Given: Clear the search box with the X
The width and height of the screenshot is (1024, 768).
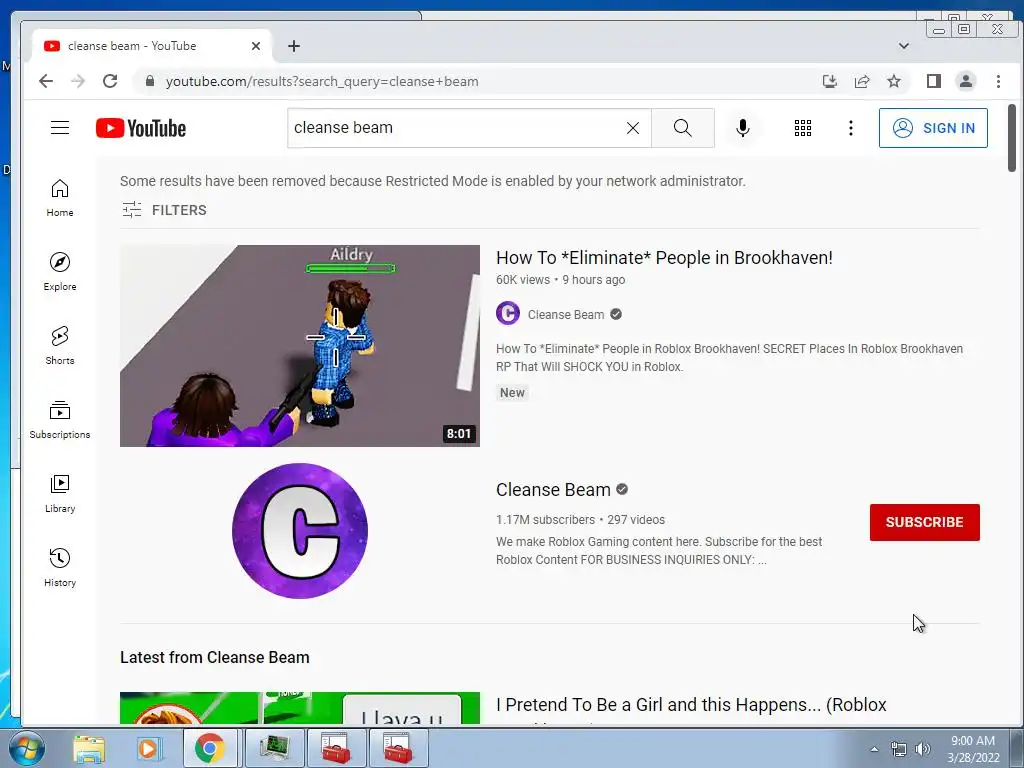Looking at the screenshot, I should tap(633, 128).
